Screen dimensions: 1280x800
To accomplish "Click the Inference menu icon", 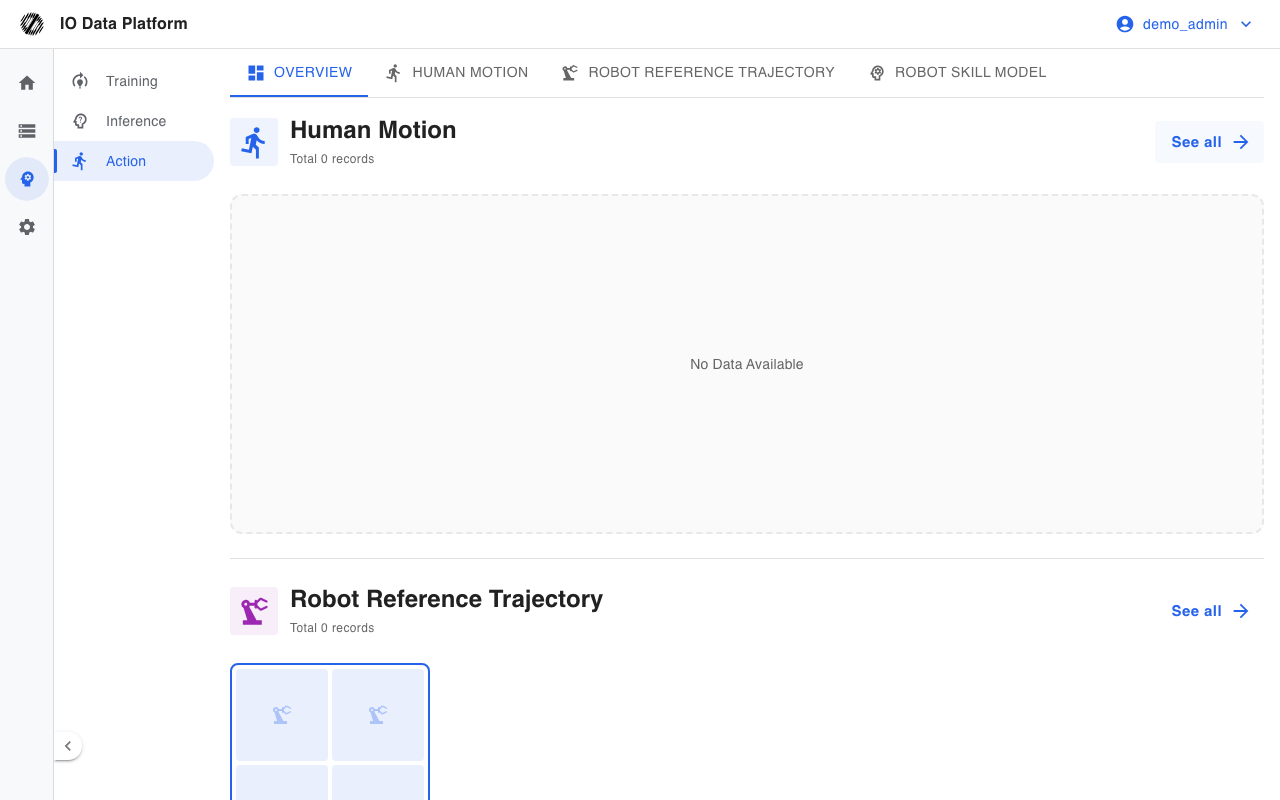I will 81,121.
